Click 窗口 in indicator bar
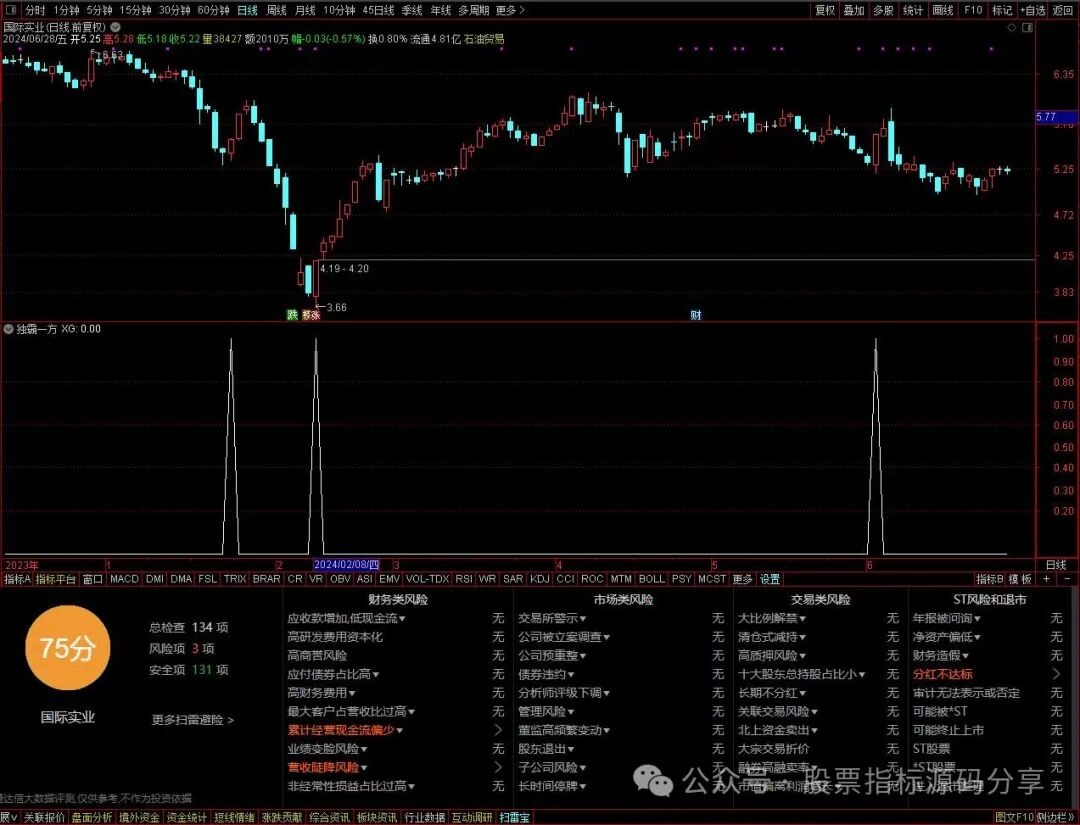Image resolution: width=1080 pixels, height=825 pixels. pyautogui.click(x=92, y=579)
